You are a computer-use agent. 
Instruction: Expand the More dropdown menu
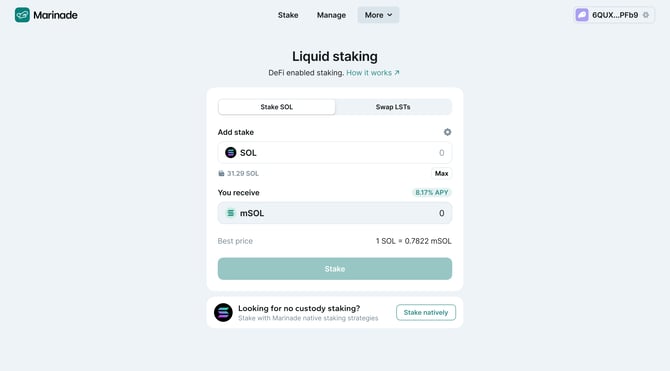378,15
